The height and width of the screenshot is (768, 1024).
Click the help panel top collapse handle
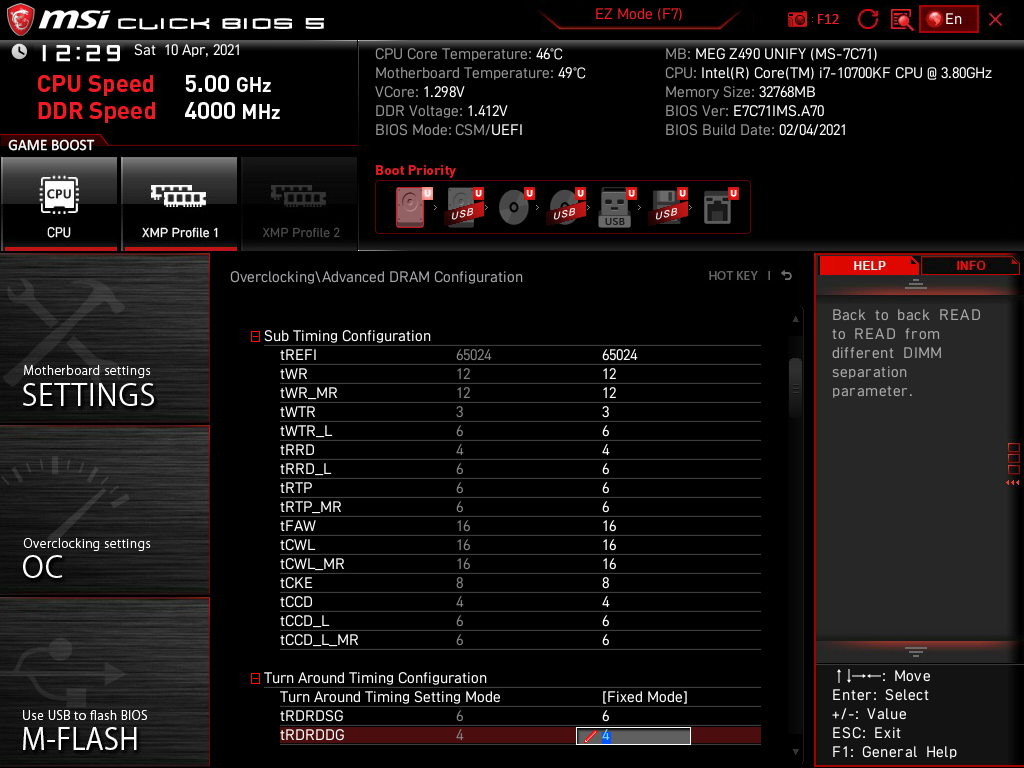[x=916, y=283]
